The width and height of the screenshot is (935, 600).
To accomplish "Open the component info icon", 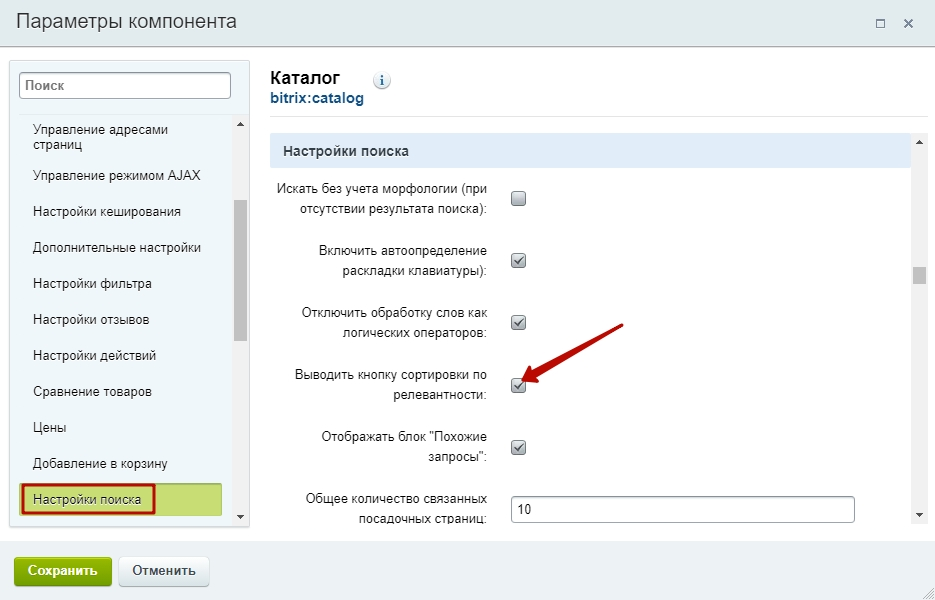I will click(382, 79).
